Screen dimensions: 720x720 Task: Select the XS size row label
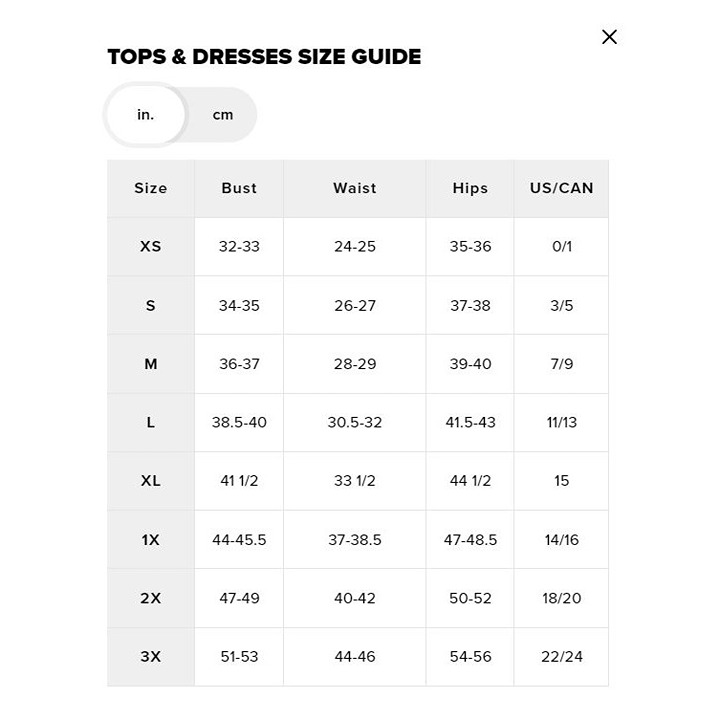point(151,247)
